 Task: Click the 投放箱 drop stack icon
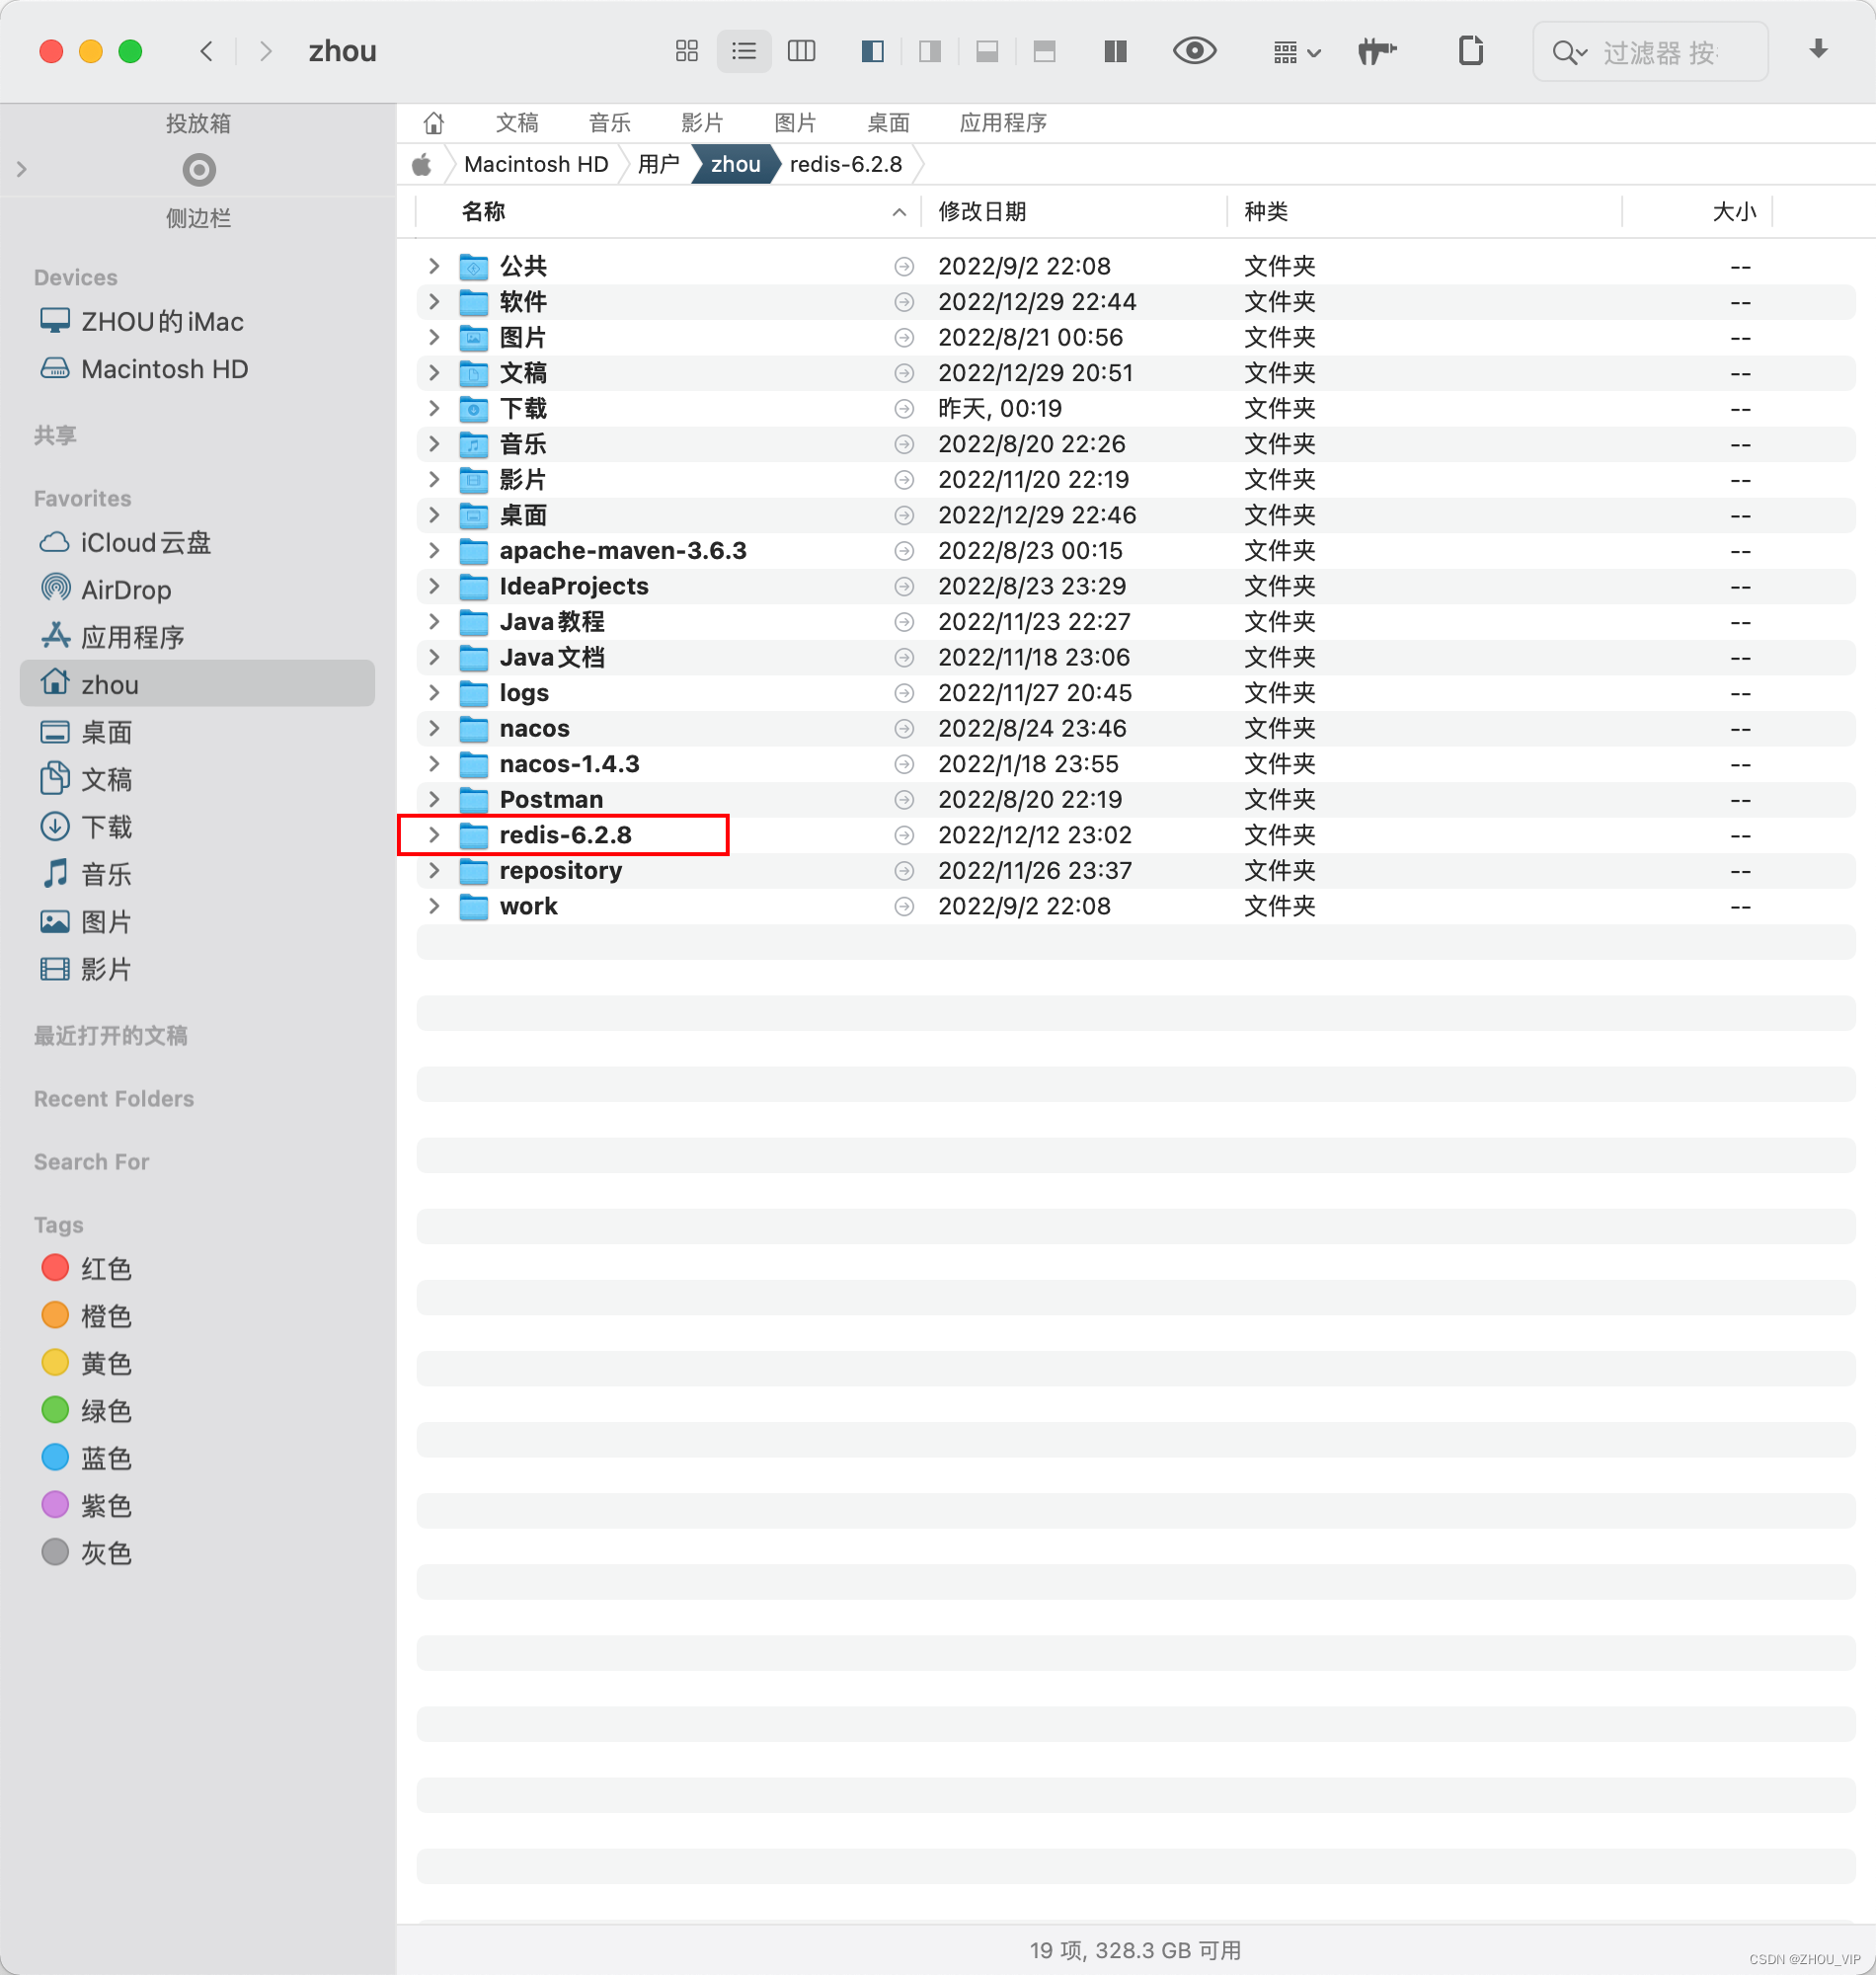pyautogui.click(x=199, y=170)
